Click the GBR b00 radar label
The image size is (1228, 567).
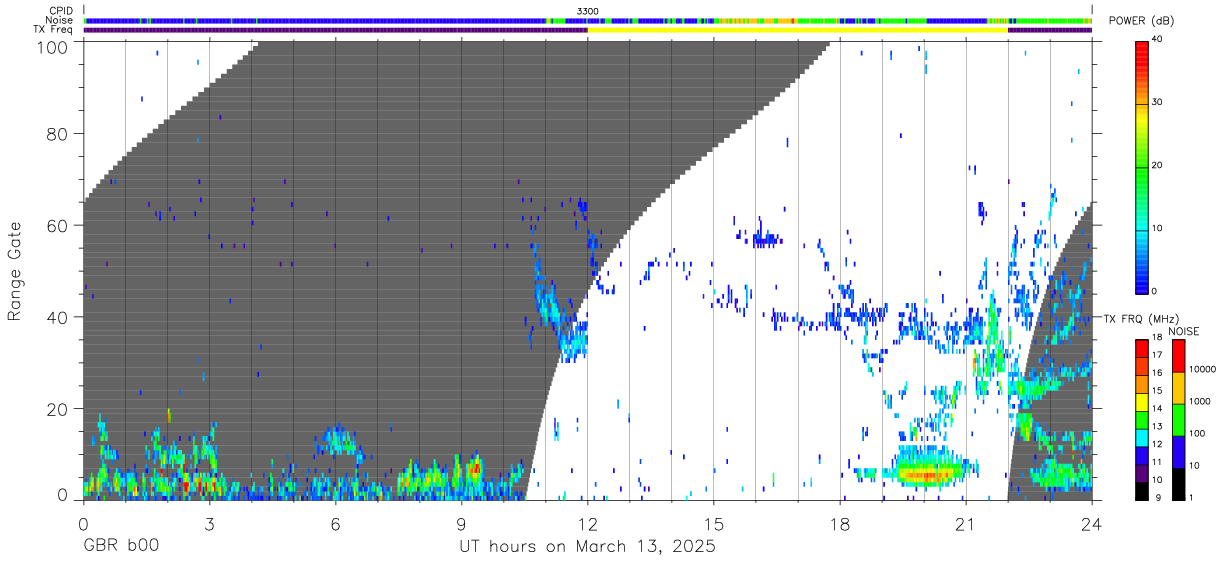pos(120,547)
